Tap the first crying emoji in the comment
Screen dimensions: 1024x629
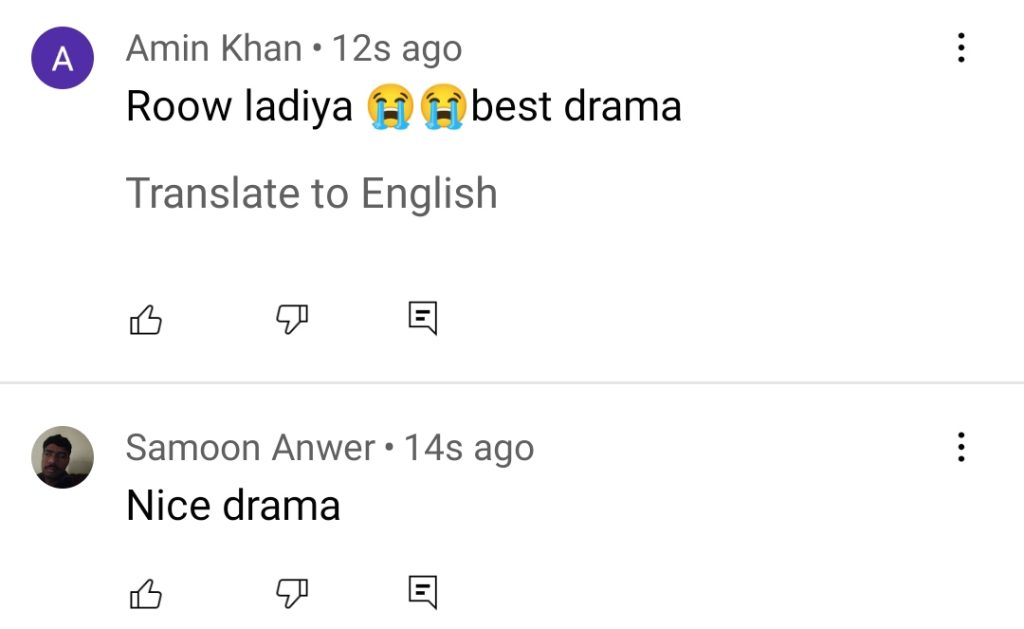(391, 106)
